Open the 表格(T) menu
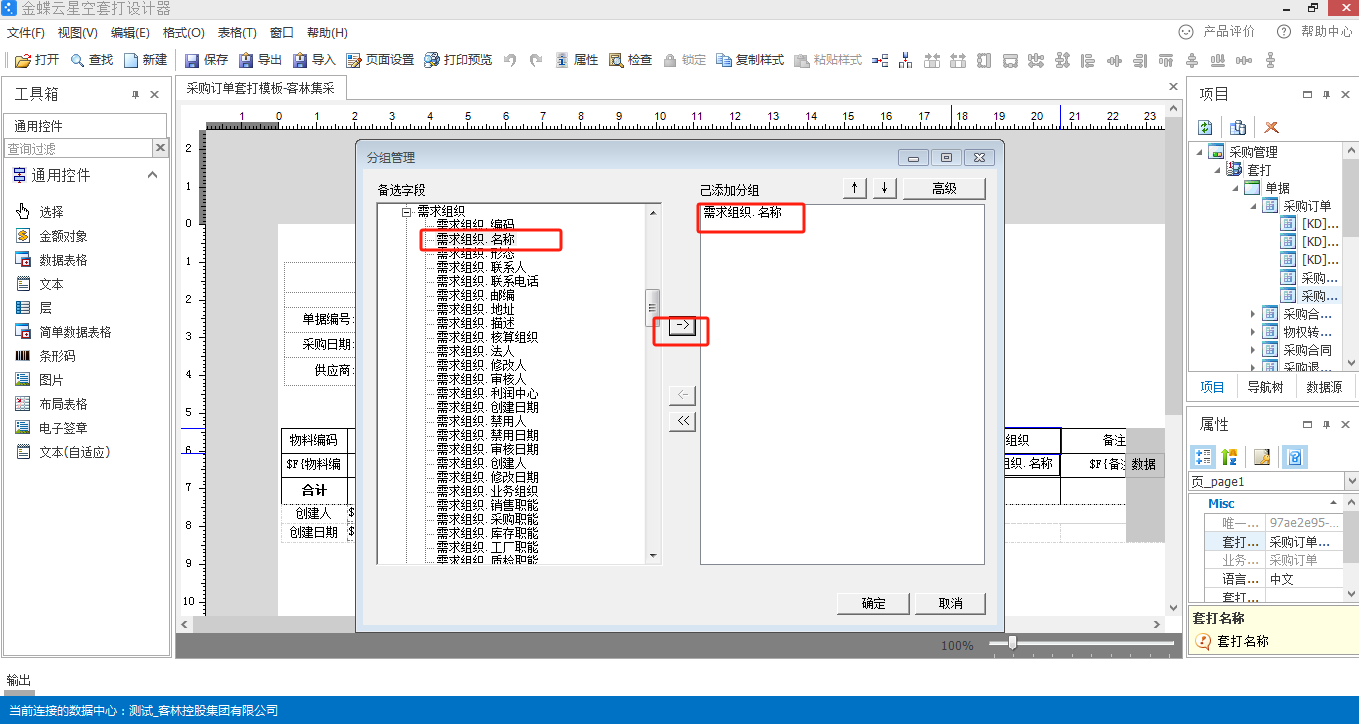The width and height of the screenshot is (1359, 724). tap(237, 33)
